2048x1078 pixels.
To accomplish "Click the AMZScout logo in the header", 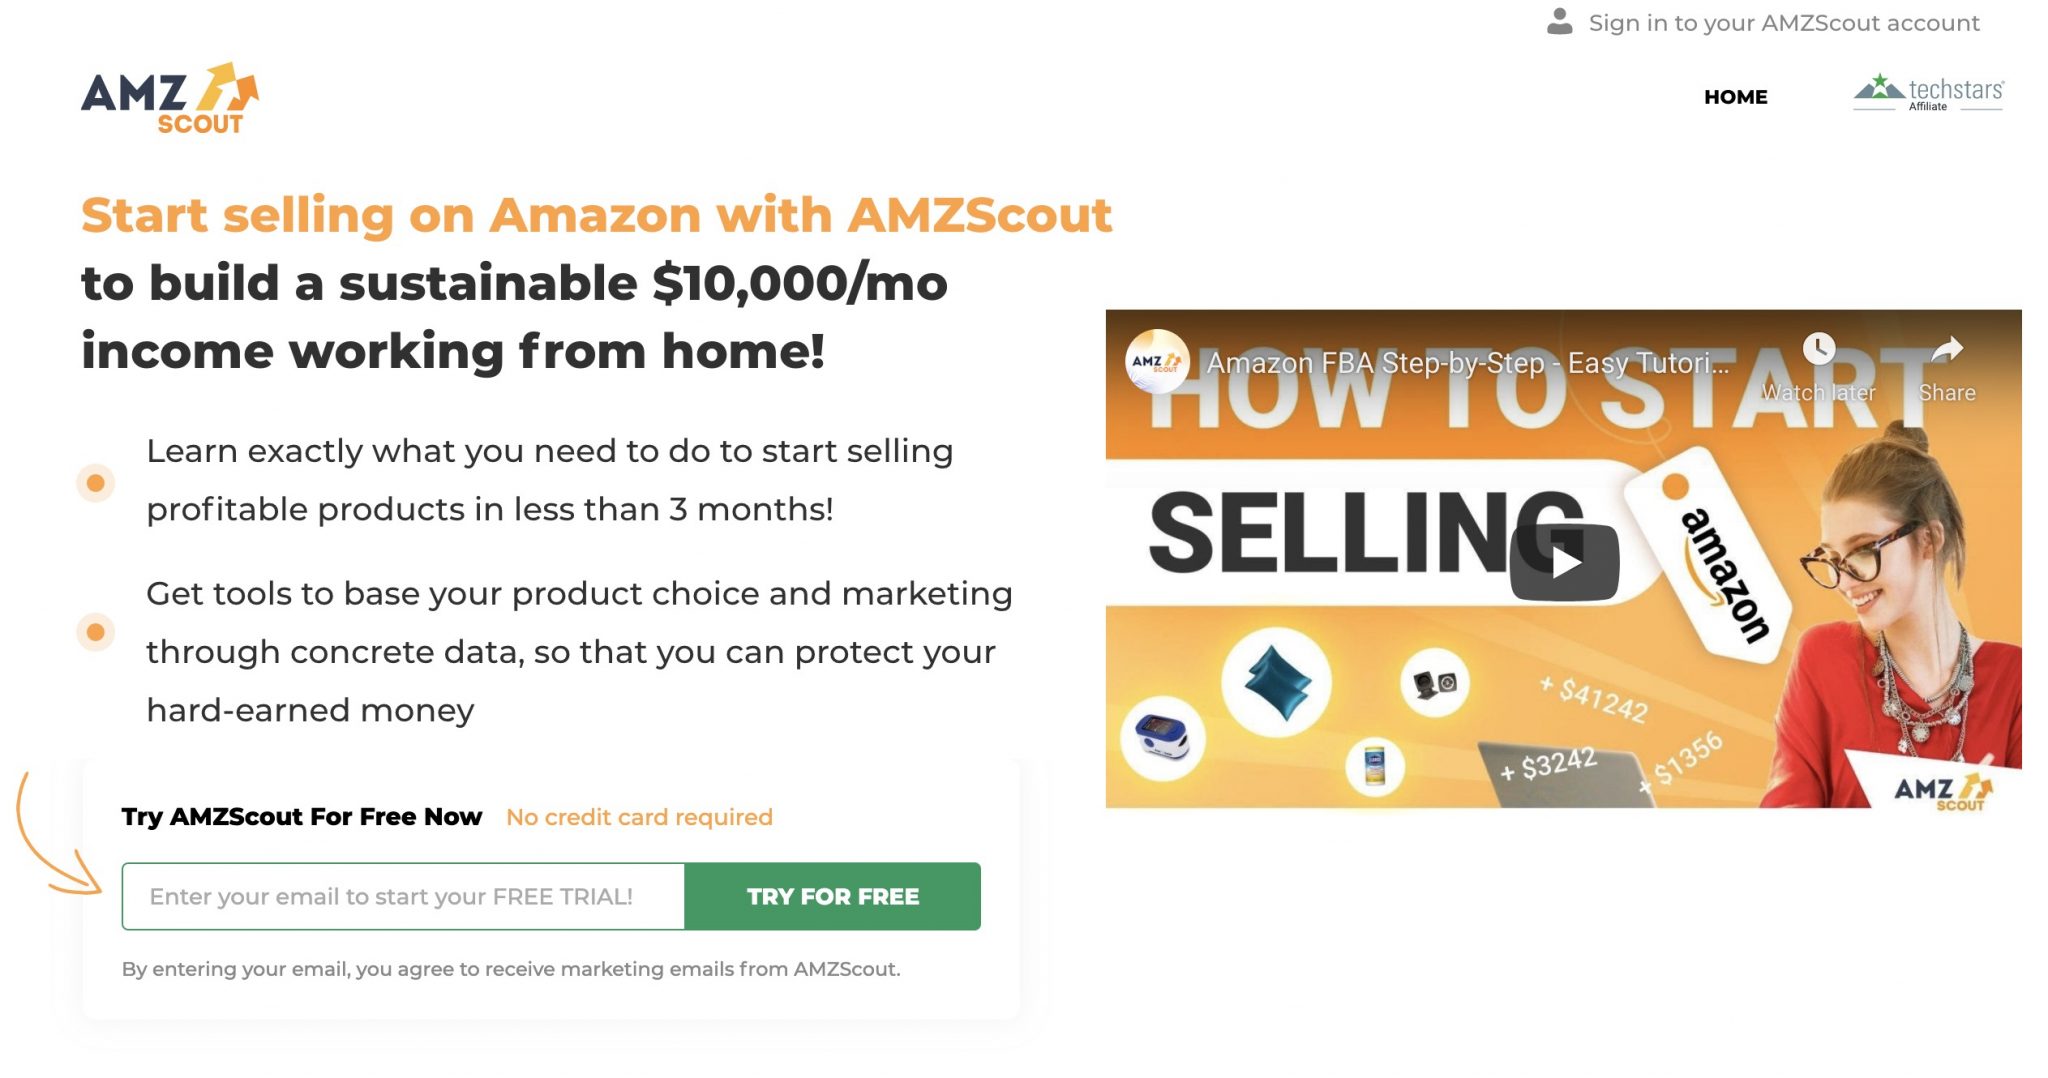I will click(x=170, y=100).
